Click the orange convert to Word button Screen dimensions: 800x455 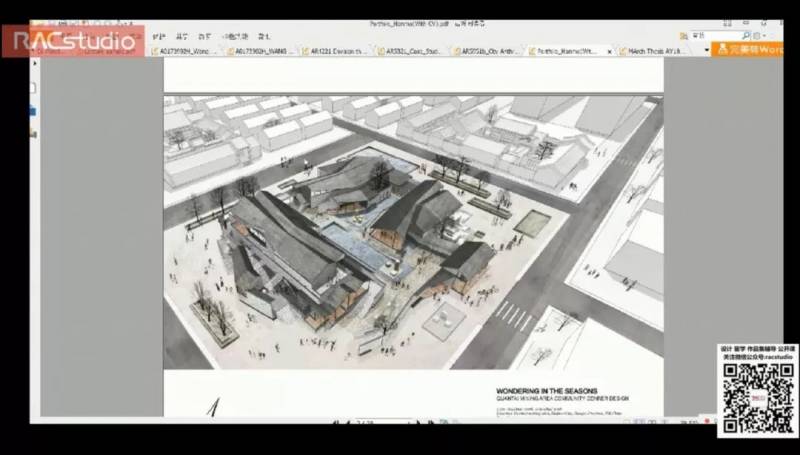tap(748, 49)
